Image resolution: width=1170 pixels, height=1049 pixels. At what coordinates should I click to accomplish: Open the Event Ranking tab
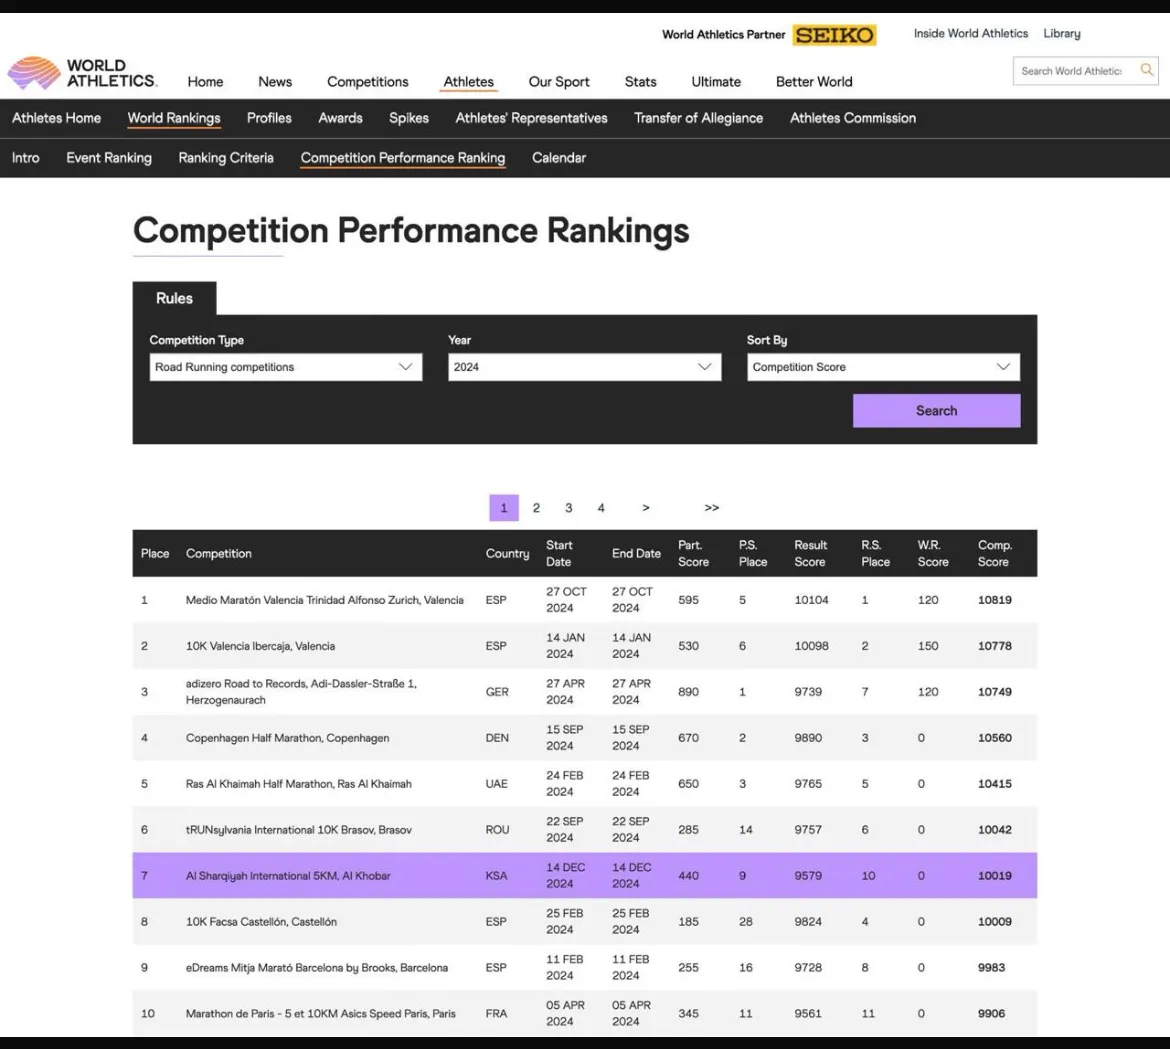click(109, 158)
